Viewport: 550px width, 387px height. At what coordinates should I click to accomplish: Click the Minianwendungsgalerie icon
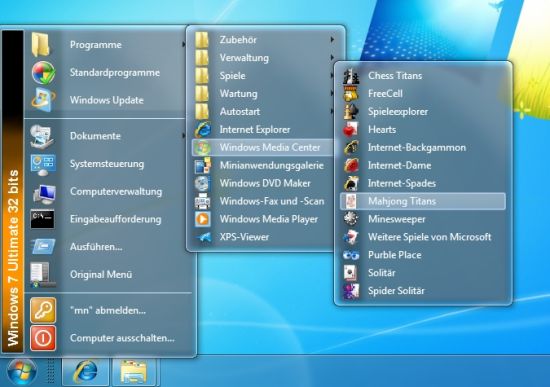click(203, 166)
